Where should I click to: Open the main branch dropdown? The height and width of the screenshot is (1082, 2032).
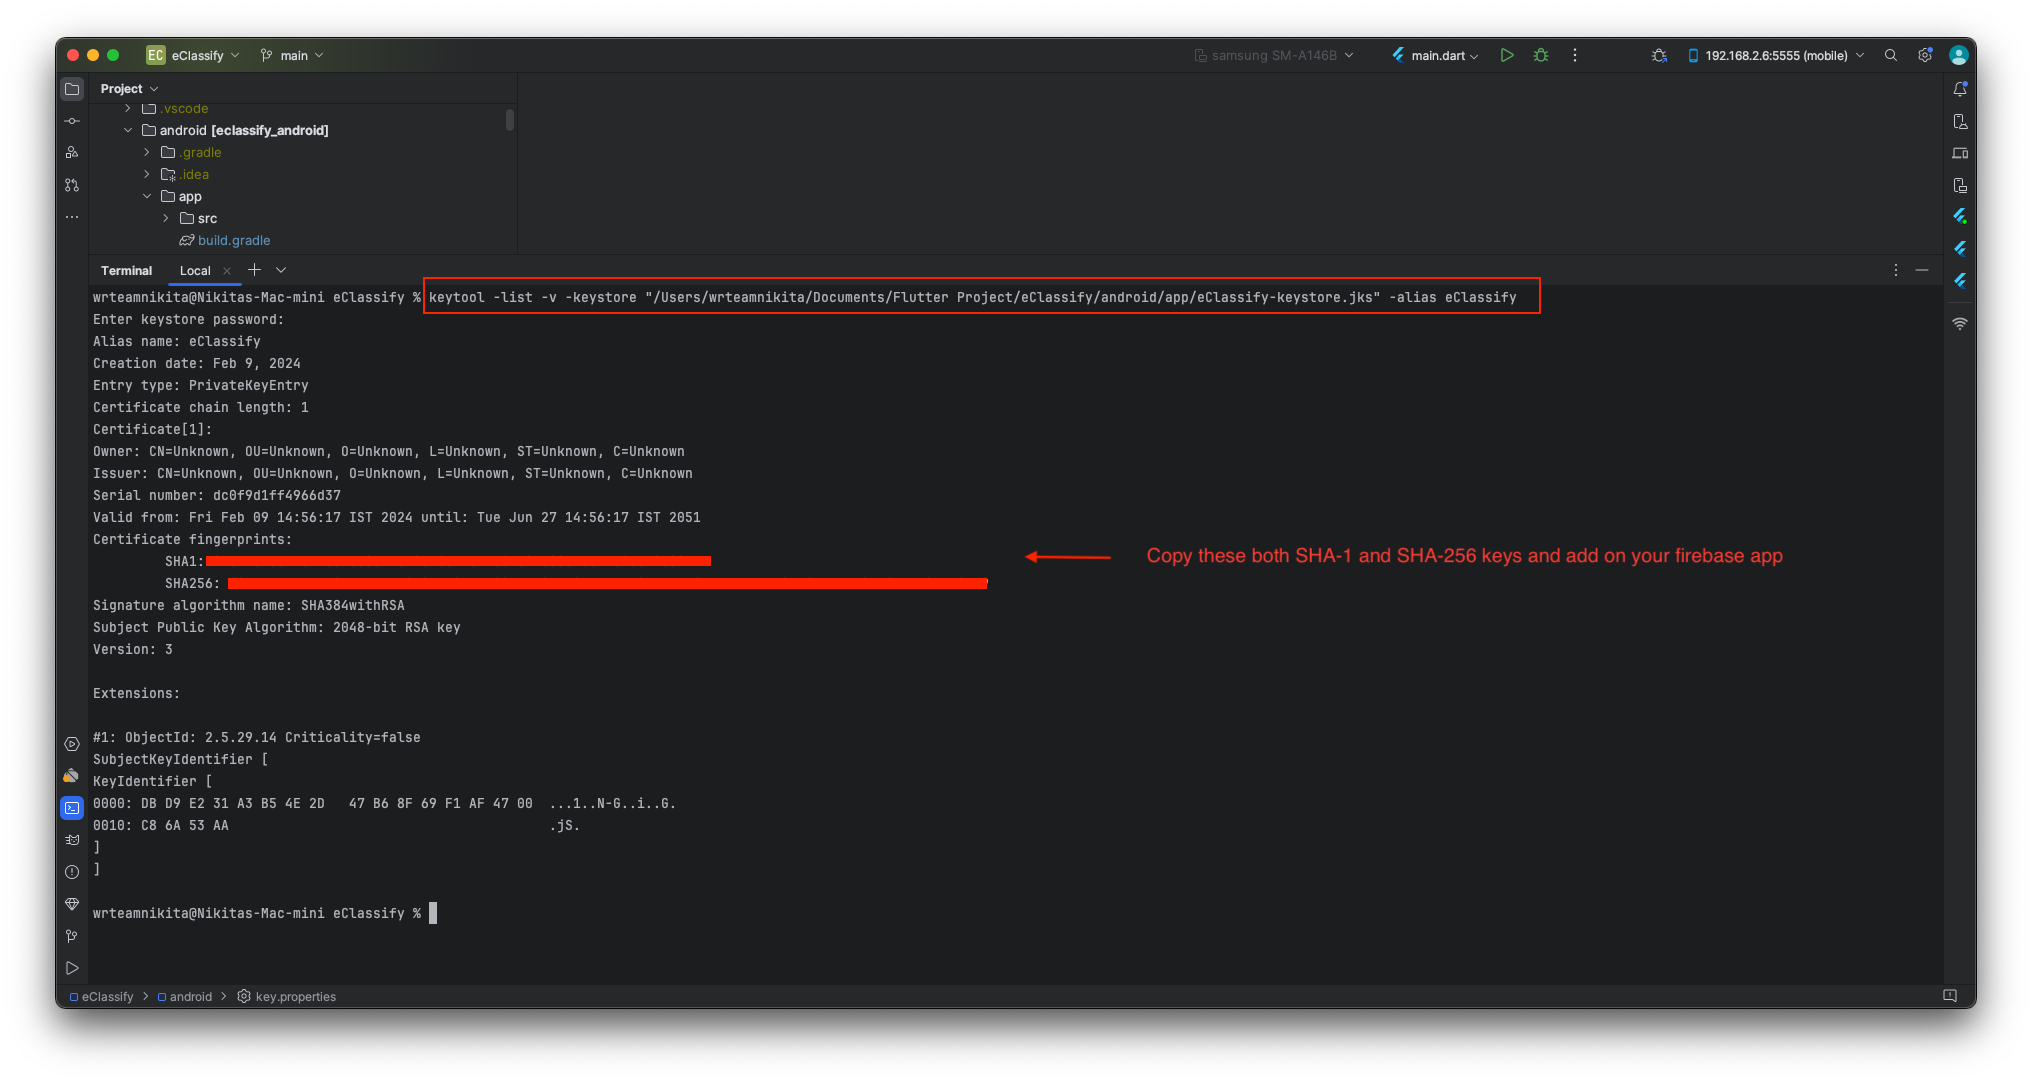pyautogui.click(x=292, y=55)
